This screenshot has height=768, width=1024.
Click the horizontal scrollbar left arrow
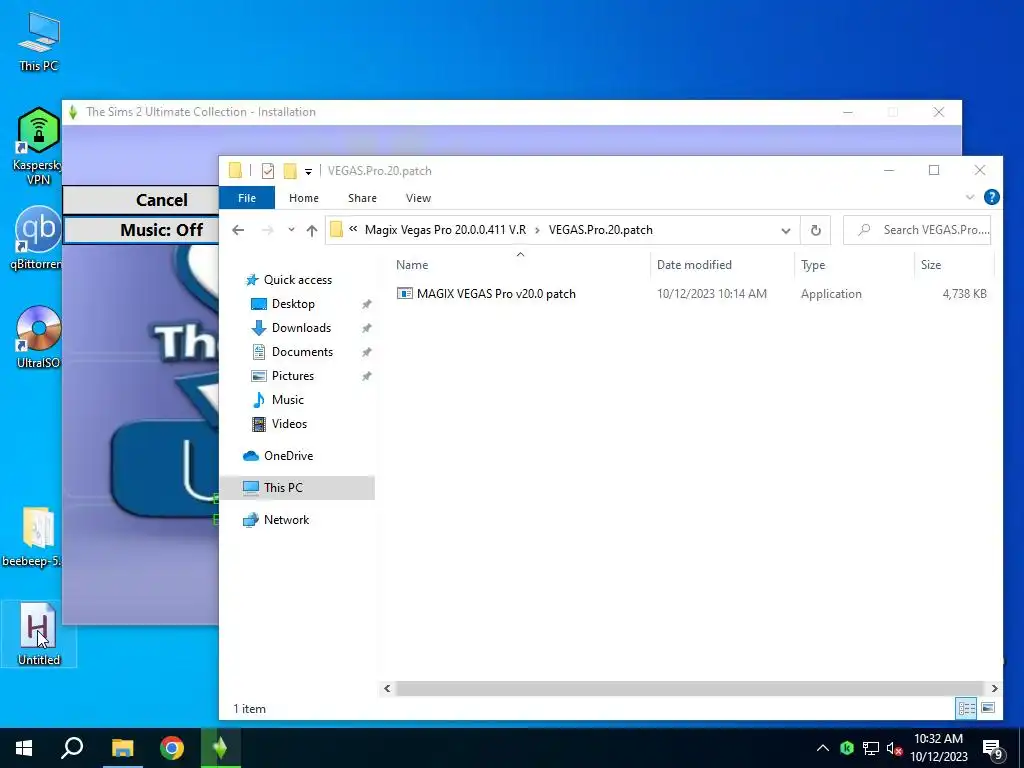coord(387,688)
